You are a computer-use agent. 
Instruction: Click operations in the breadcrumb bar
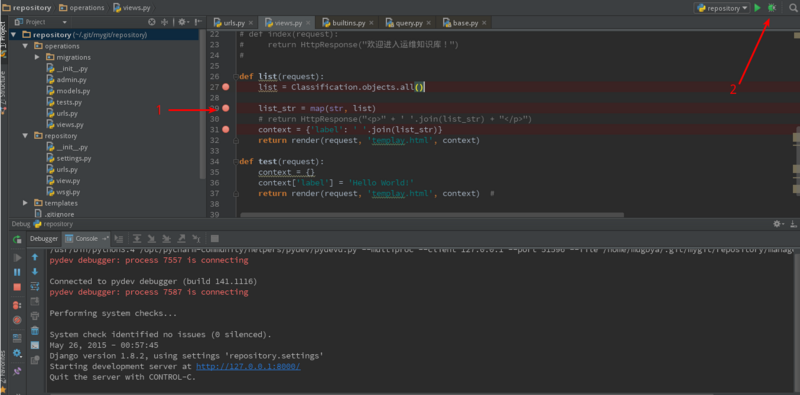(x=81, y=8)
